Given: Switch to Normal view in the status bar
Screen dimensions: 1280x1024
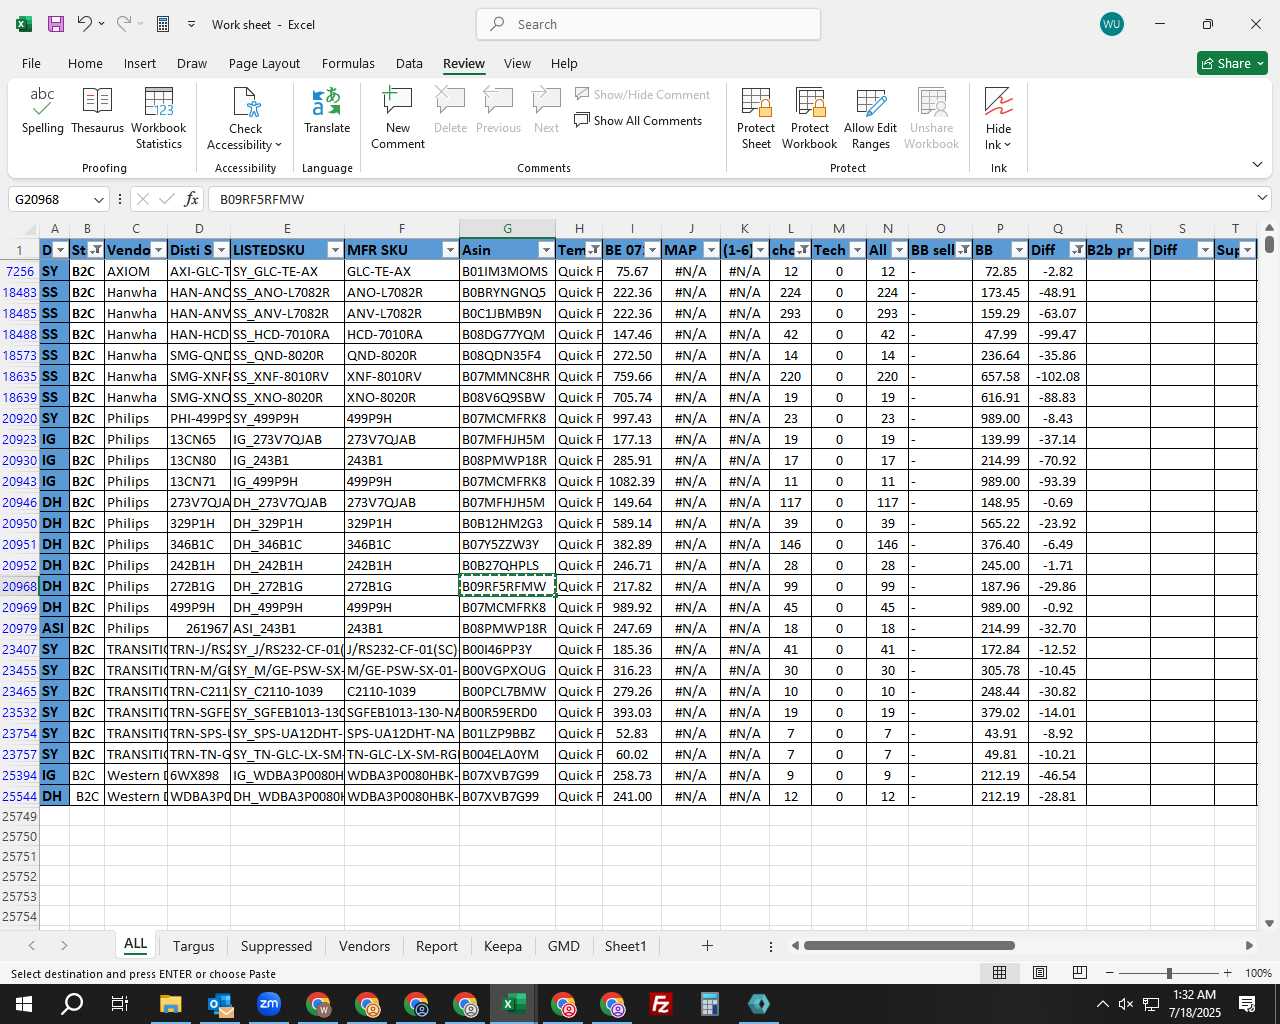Looking at the screenshot, I should pyautogui.click(x=999, y=973).
